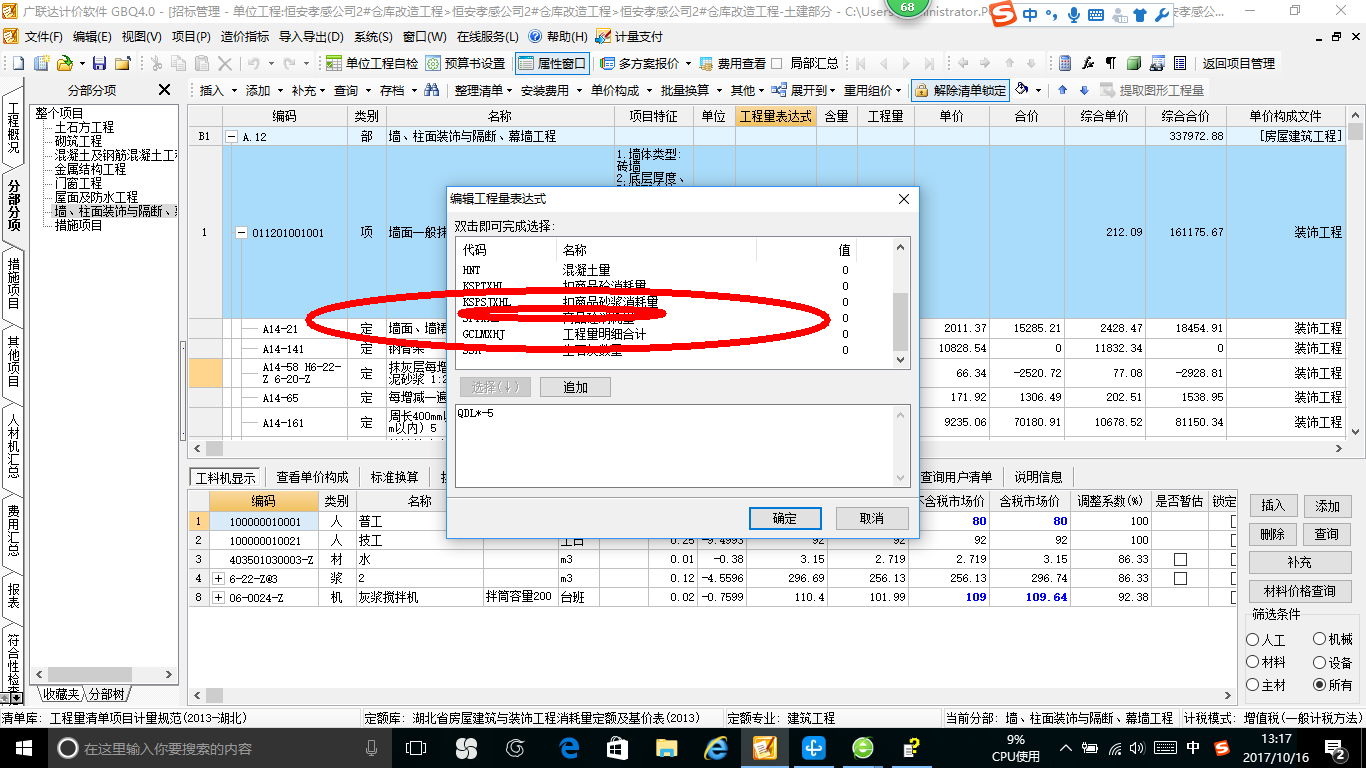Open the 添加 dropdown in toolbar
This screenshot has height=768, width=1366.
pyautogui.click(x=263, y=90)
